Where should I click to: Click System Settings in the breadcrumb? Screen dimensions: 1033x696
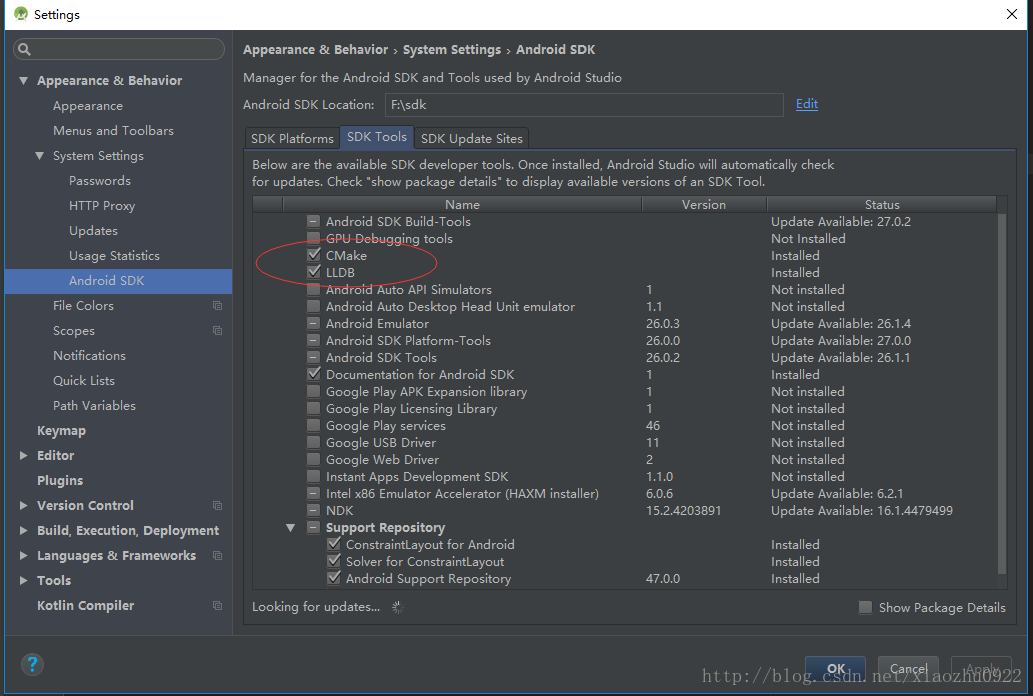pos(452,49)
